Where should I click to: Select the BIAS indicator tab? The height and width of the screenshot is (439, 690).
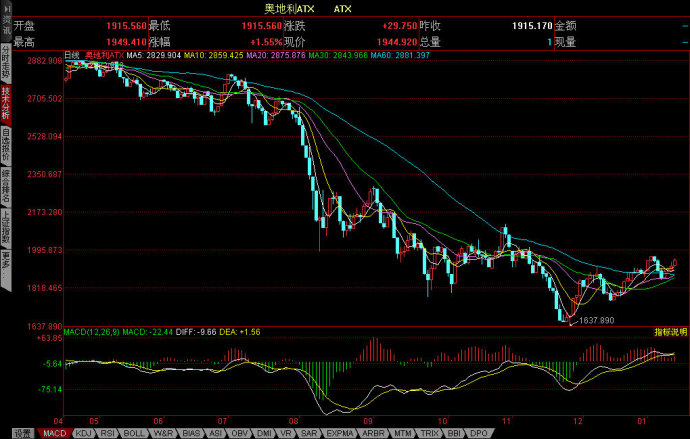pos(192,433)
